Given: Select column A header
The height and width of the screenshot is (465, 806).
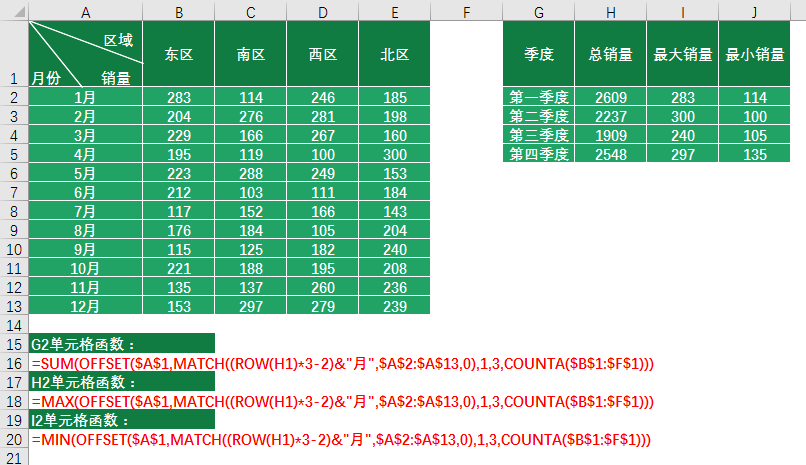Looking at the screenshot, I should pos(85,11).
